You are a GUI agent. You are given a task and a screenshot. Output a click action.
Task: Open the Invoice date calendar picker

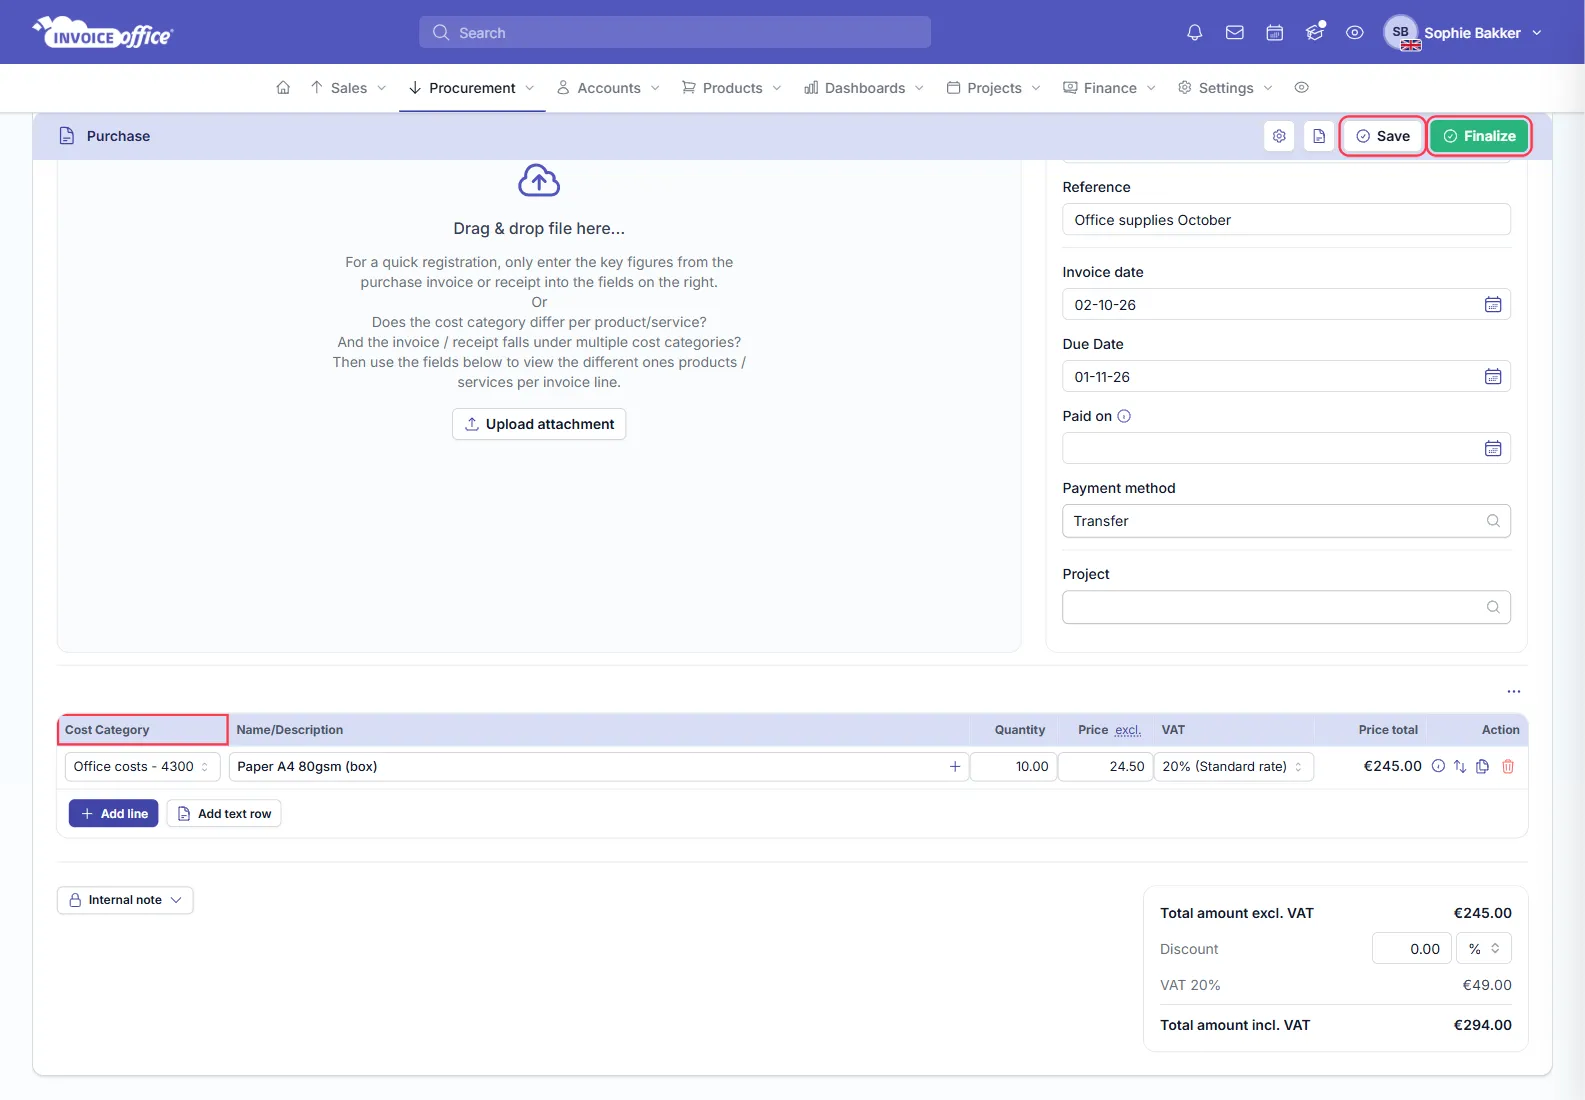(1493, 305)
